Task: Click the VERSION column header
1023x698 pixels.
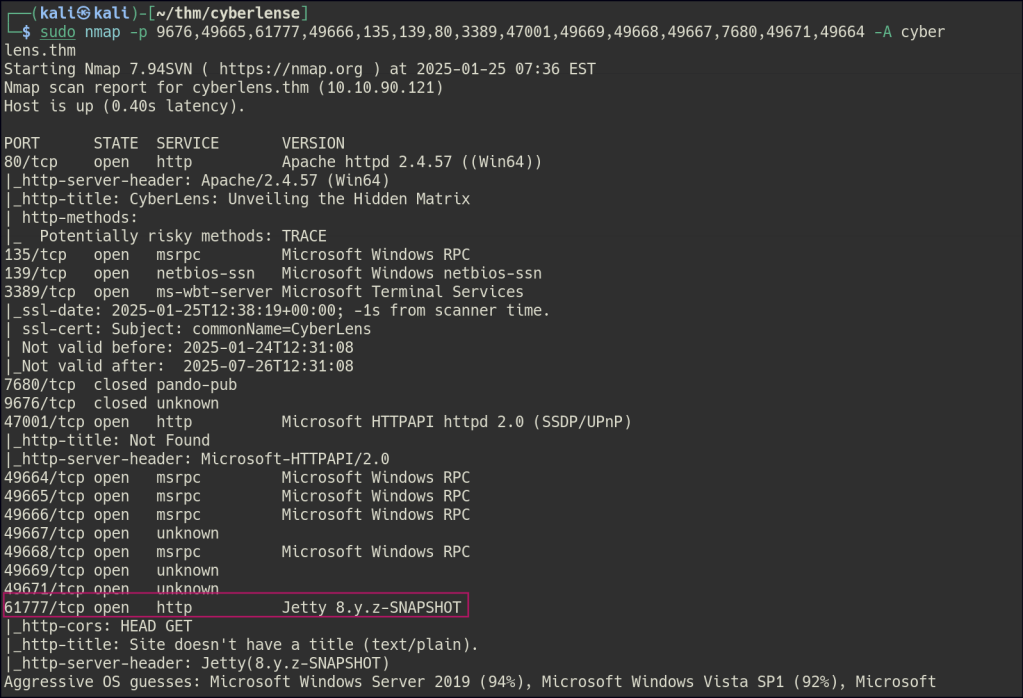Action: pyautogui.click(x=313, y=144)
